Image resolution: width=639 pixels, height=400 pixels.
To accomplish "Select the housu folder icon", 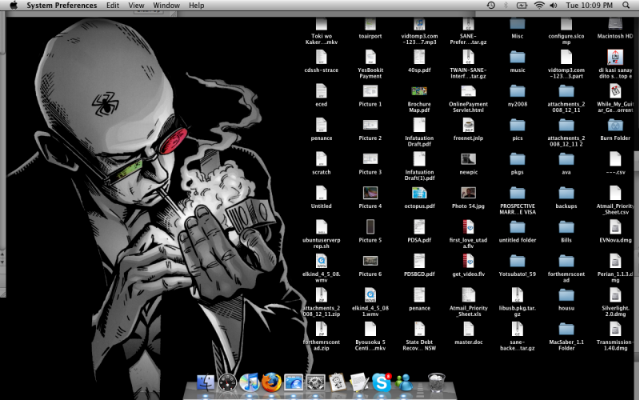I will click(566, 295).
